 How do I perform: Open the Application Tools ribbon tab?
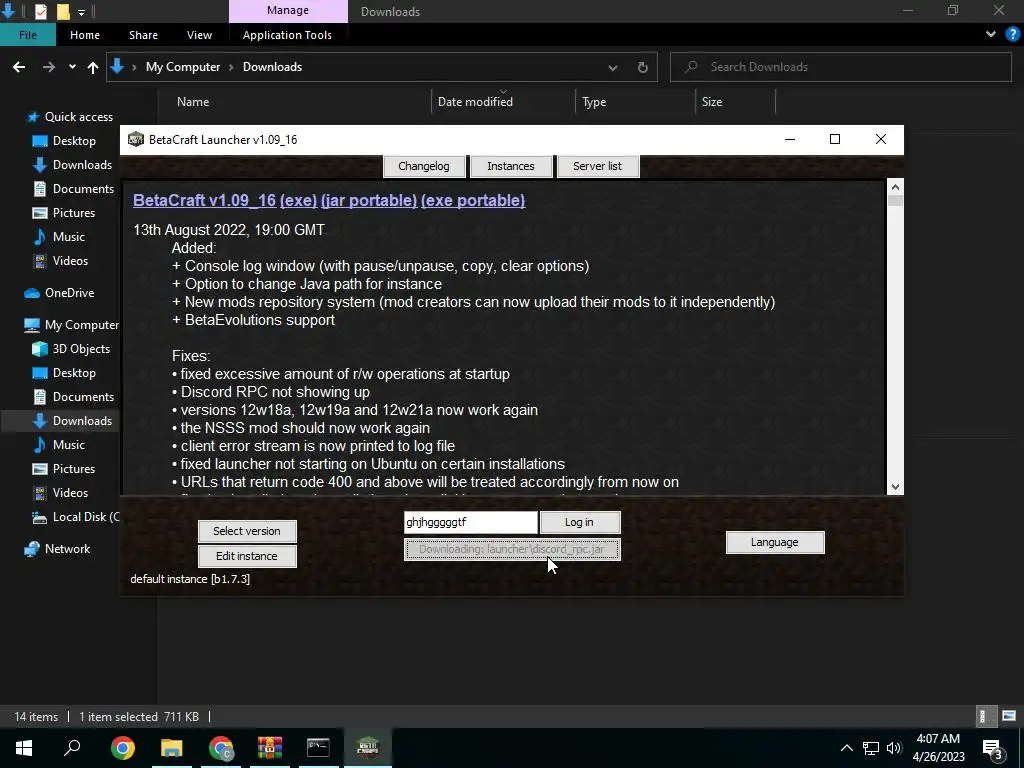tap(287, 35)
